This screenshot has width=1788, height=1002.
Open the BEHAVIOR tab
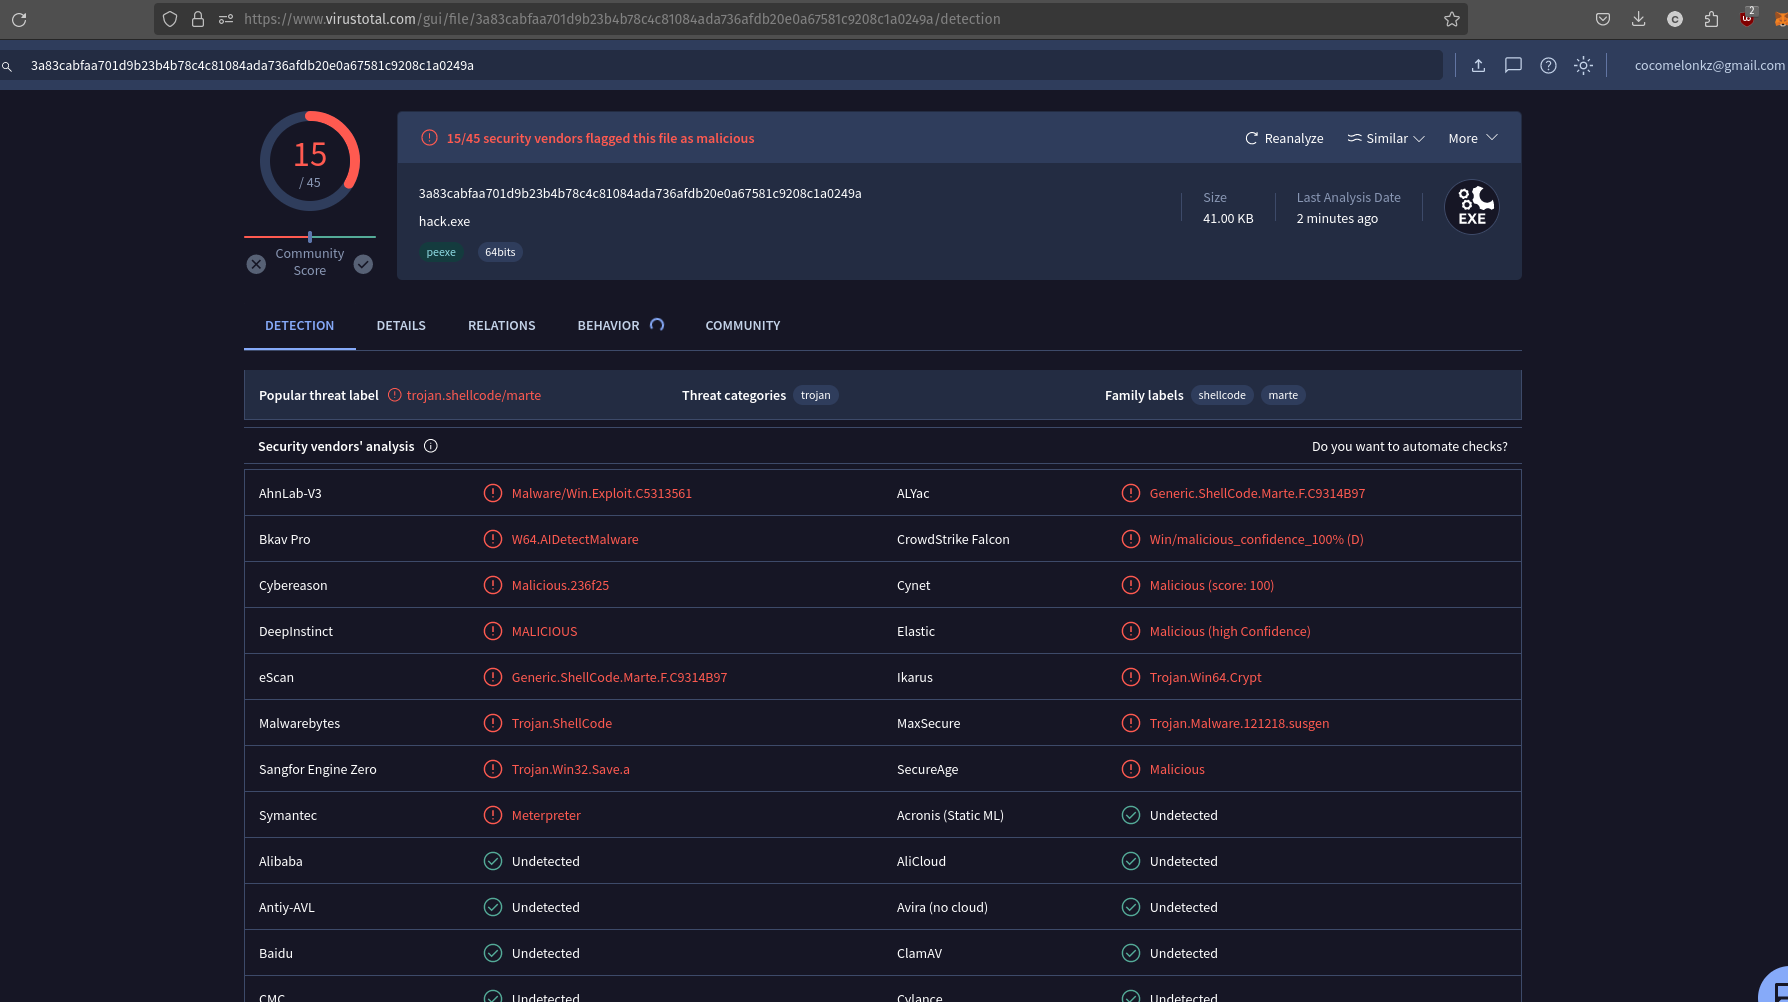click(x=609, y=326)
